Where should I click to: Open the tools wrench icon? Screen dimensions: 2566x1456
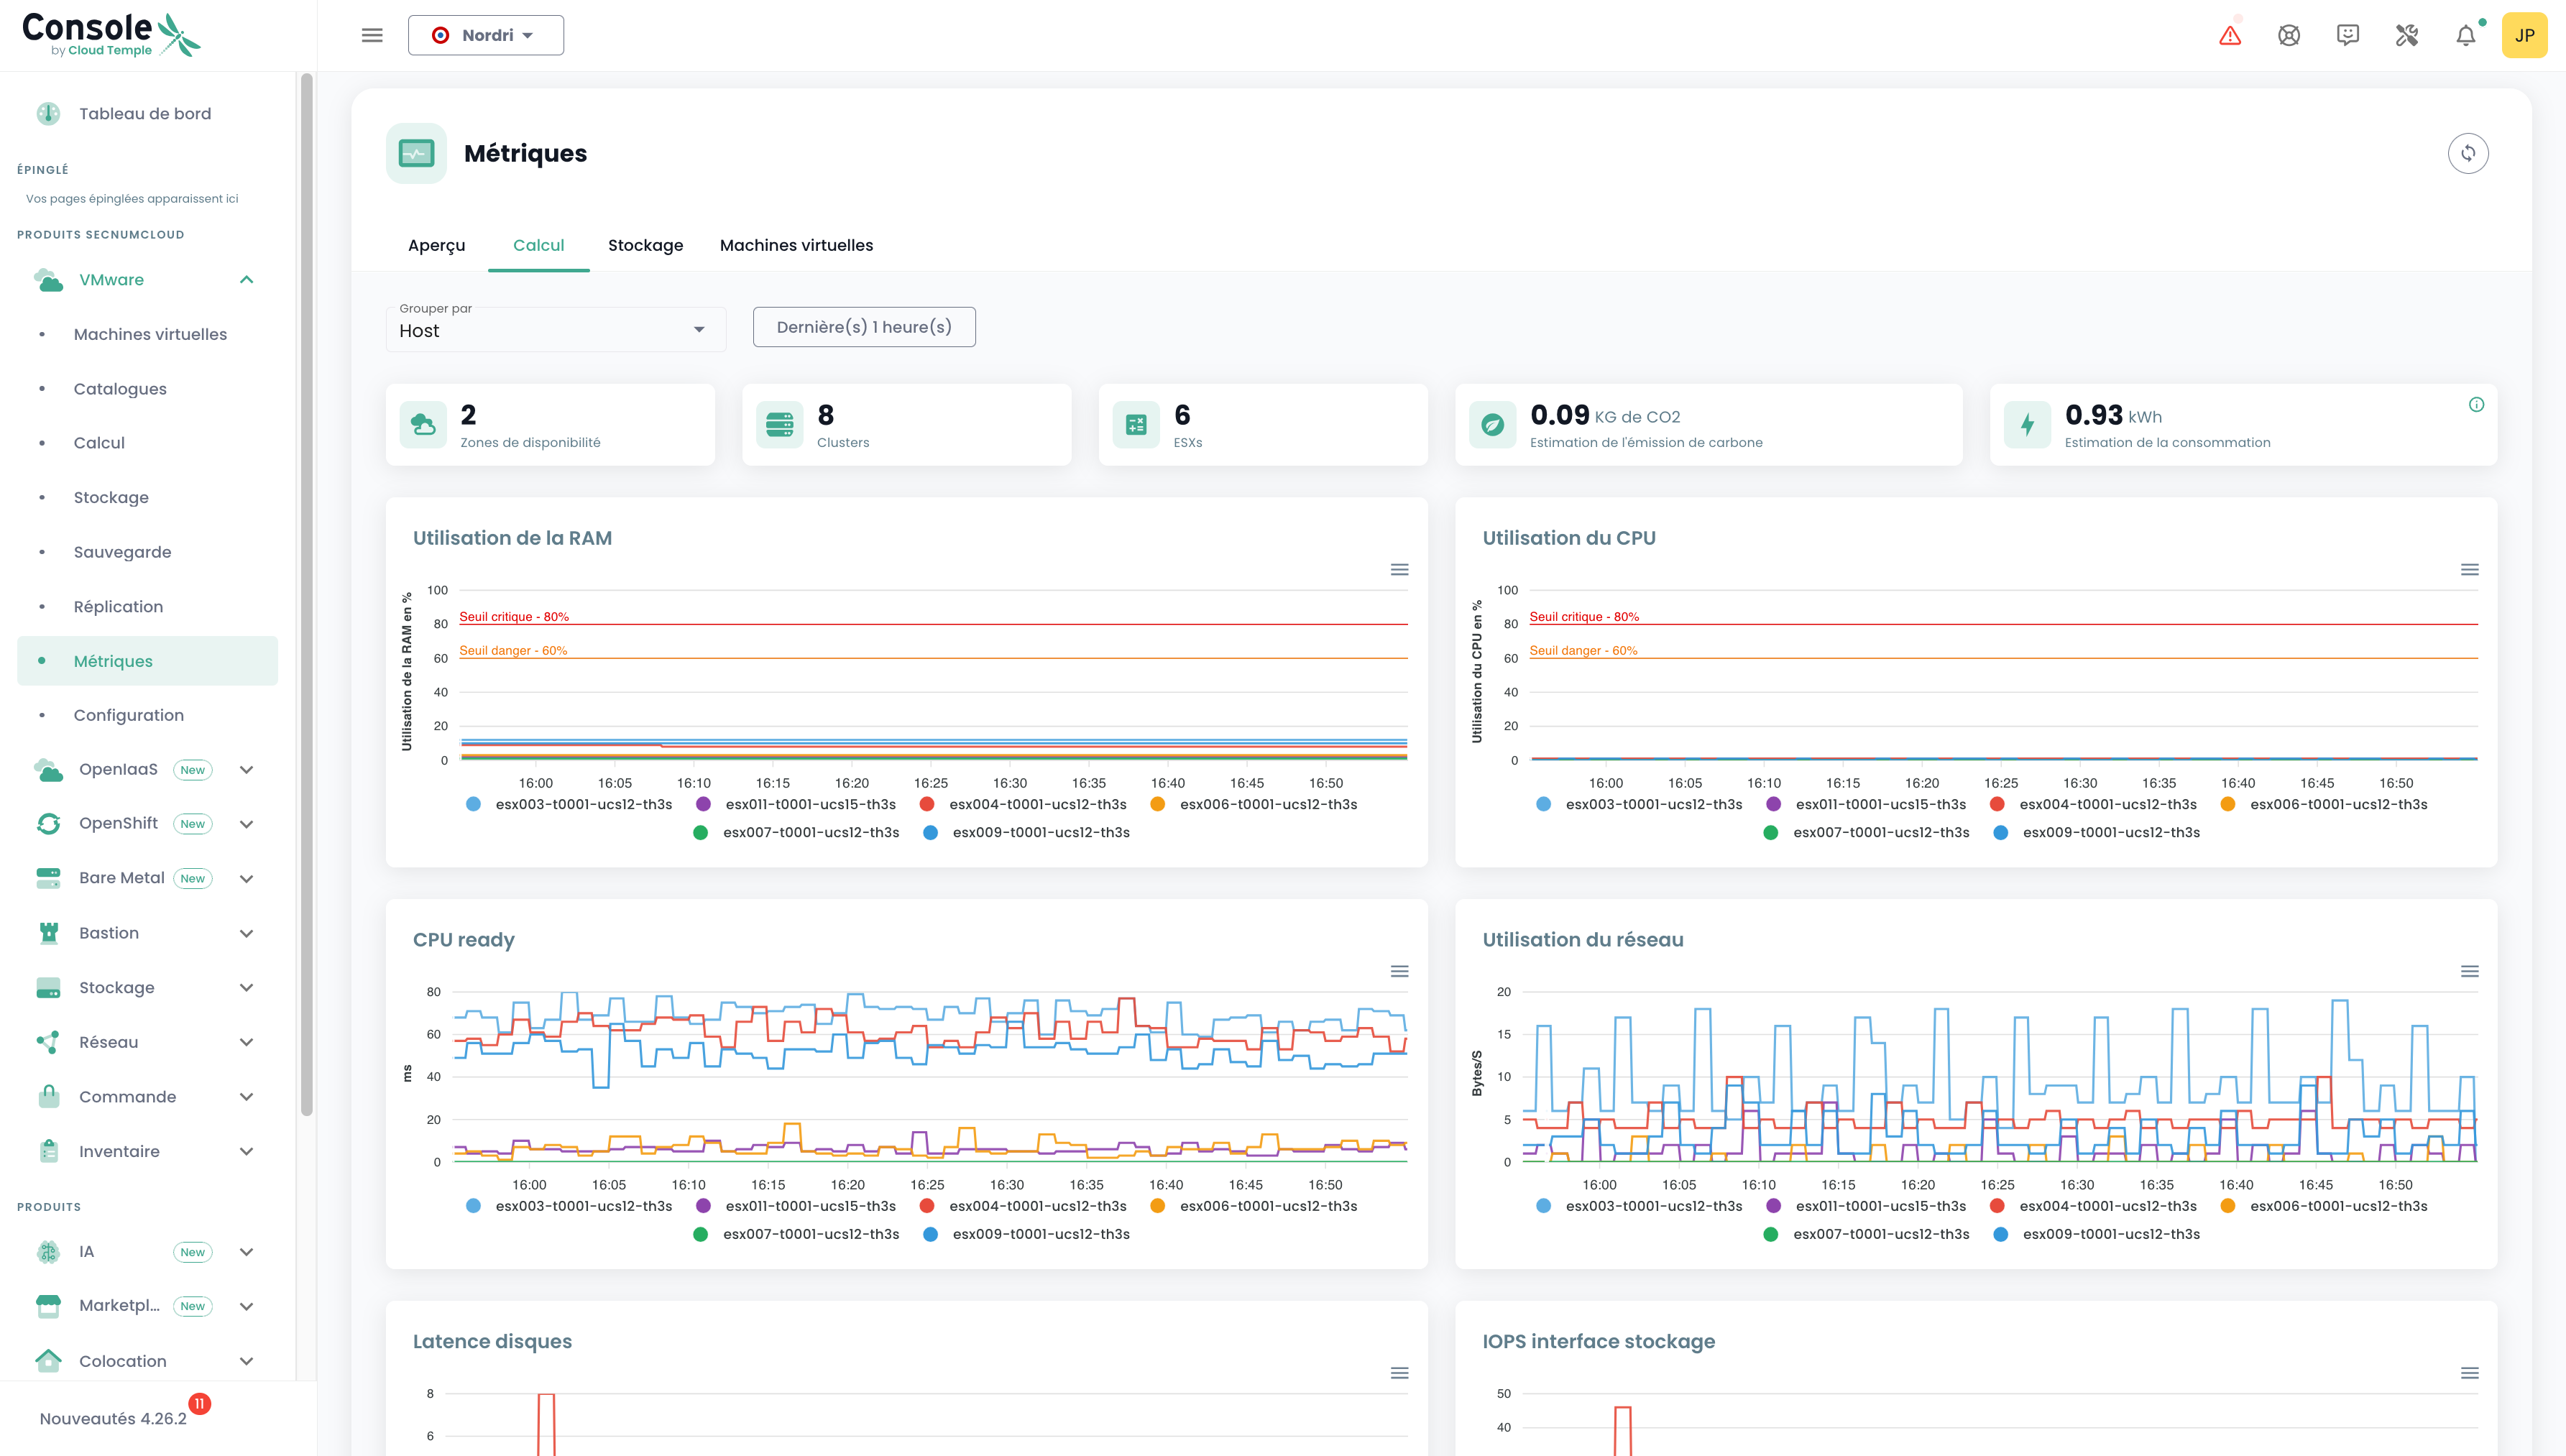pyautogui.click(x=2406, y=36)
